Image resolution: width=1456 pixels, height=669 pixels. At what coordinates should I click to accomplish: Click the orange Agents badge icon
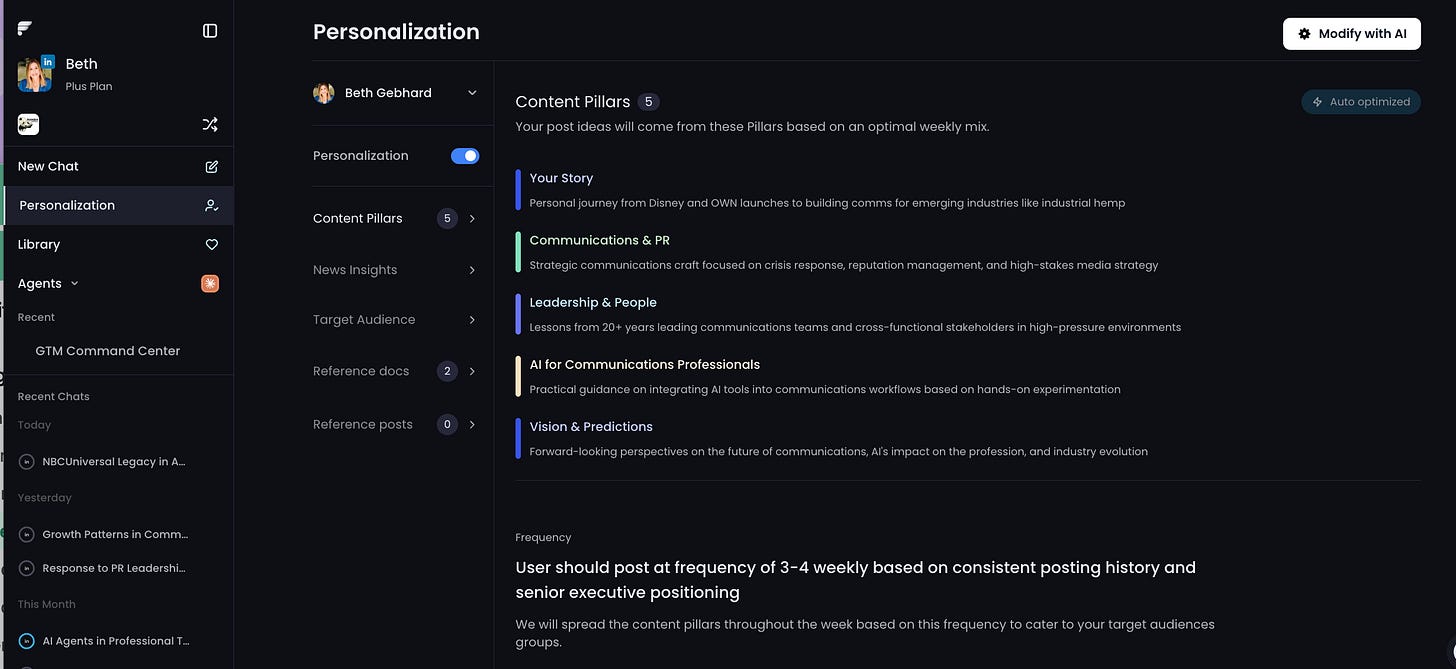(x=210, y=284)
